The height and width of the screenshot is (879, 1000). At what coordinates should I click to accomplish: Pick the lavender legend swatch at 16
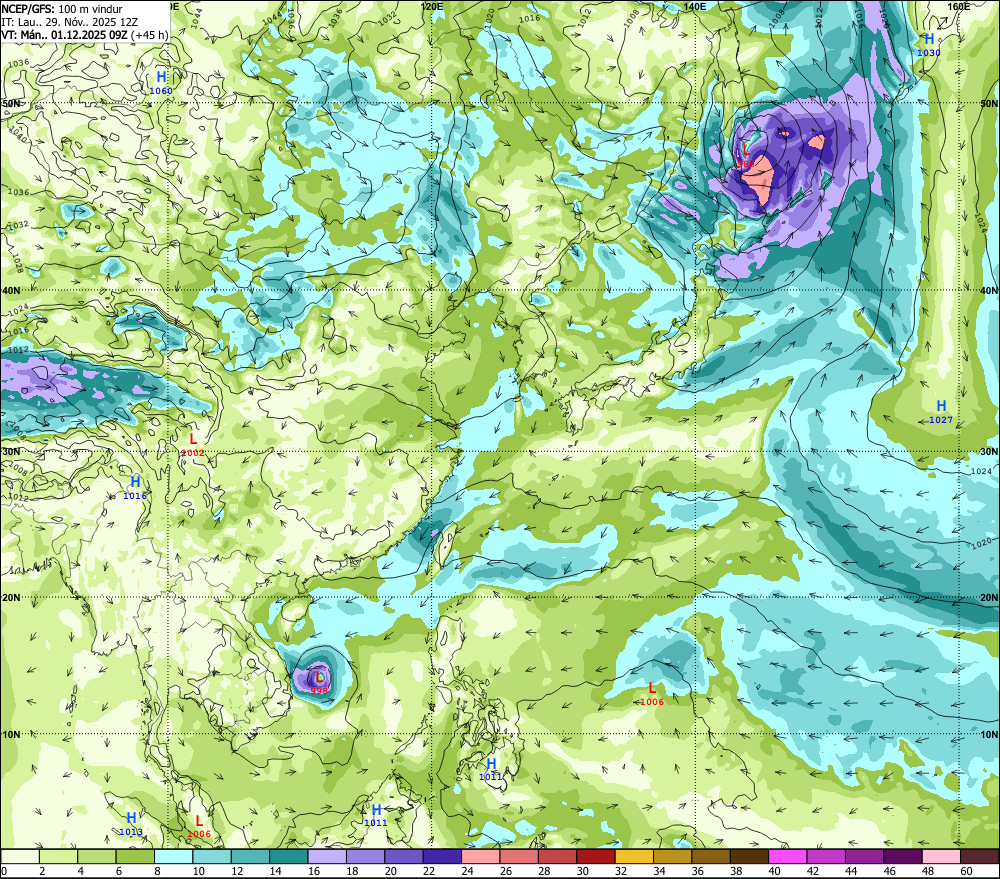pos(327,857)
